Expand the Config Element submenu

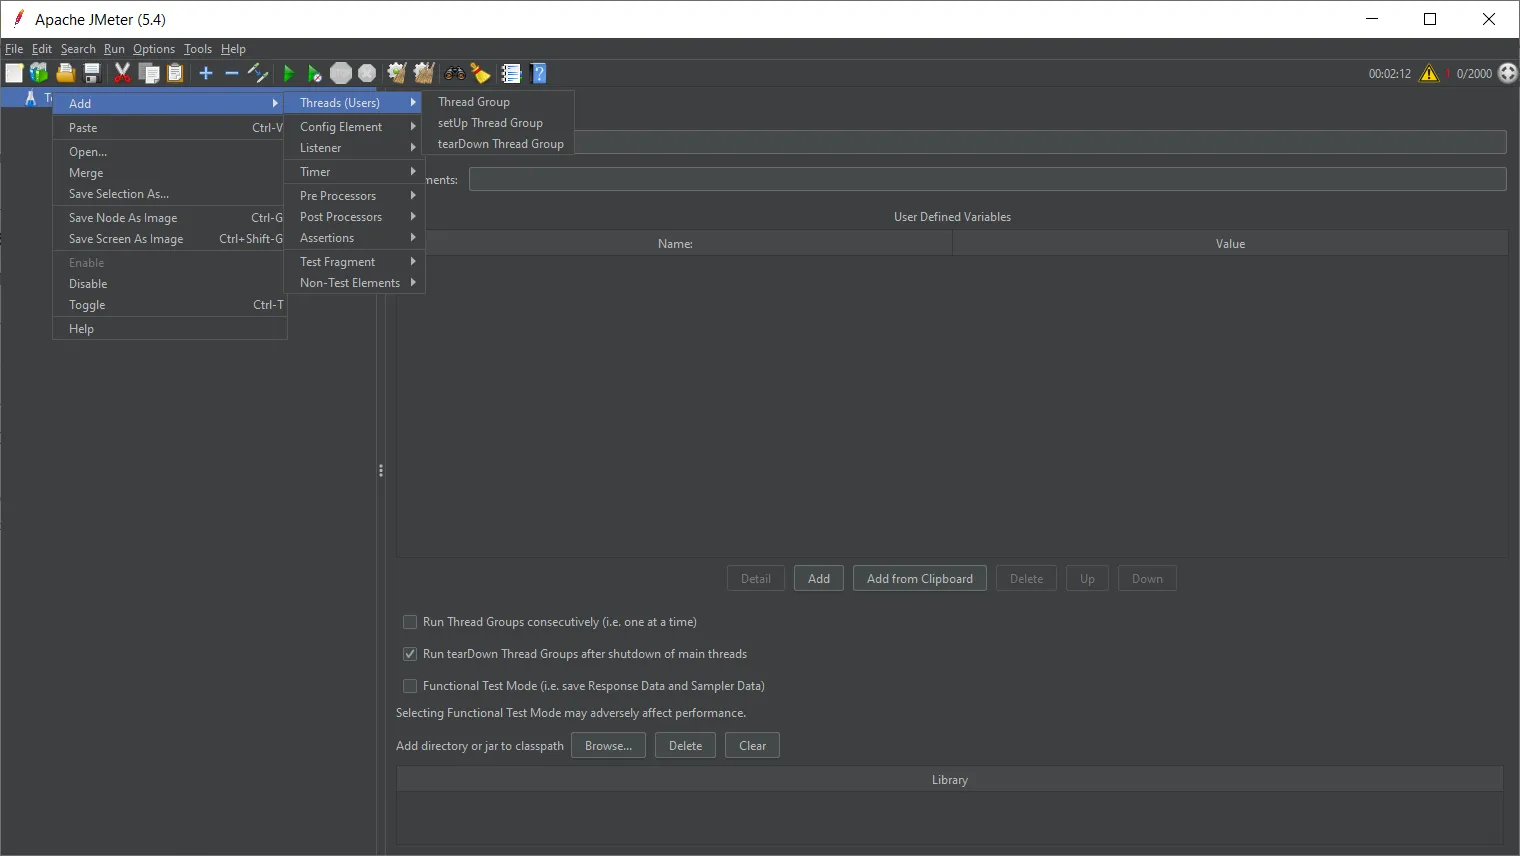point(355,127)
